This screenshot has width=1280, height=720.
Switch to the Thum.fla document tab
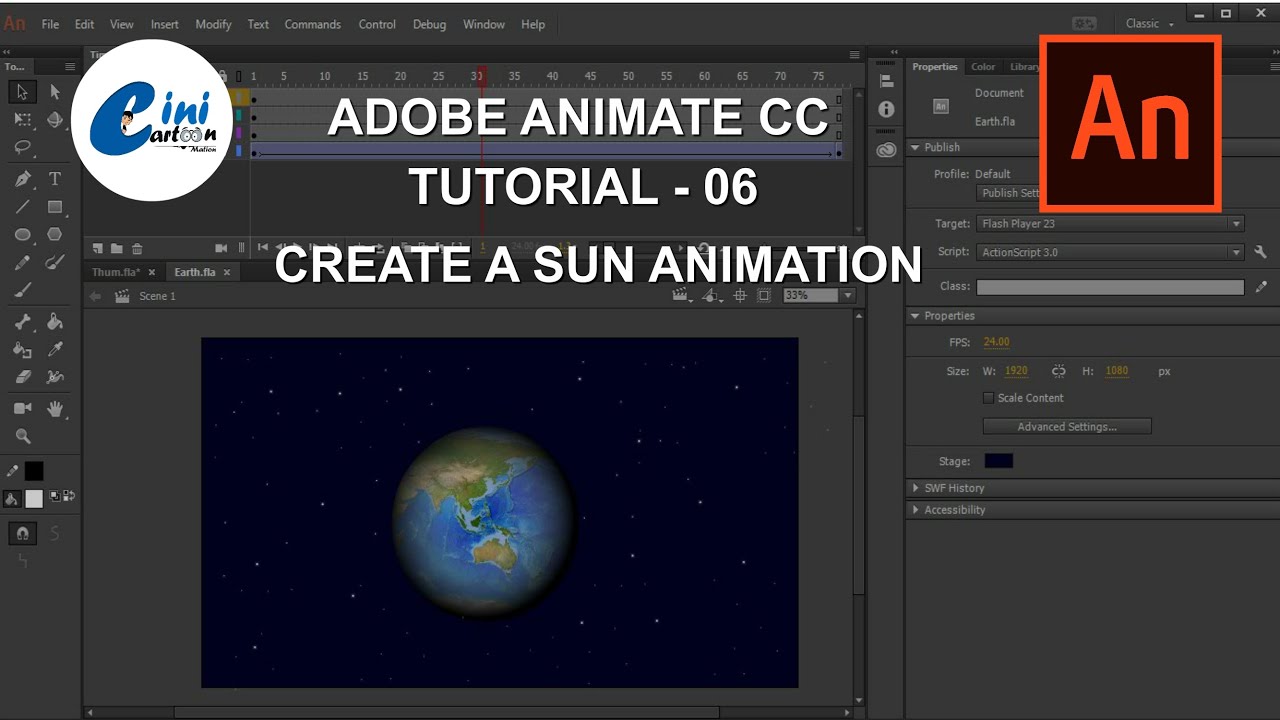[116, 272]
